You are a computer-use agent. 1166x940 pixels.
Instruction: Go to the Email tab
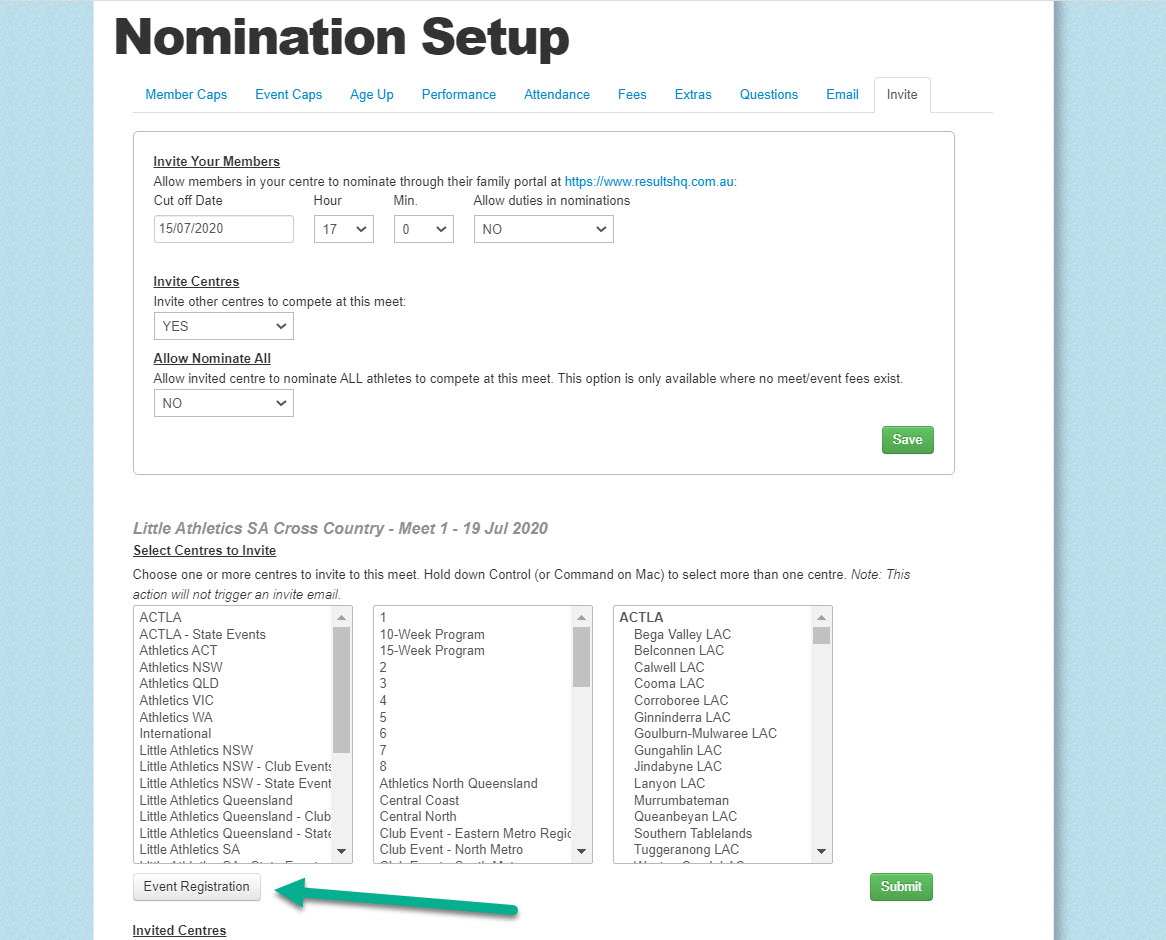point(842,94)
